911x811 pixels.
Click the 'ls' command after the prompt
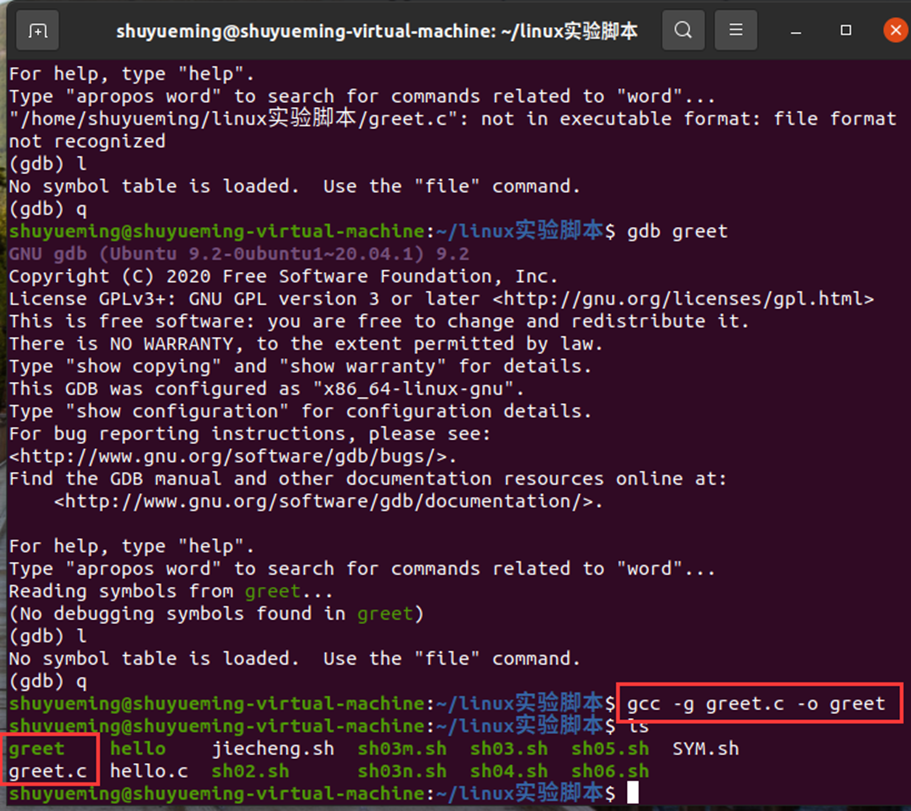point(639,726)
